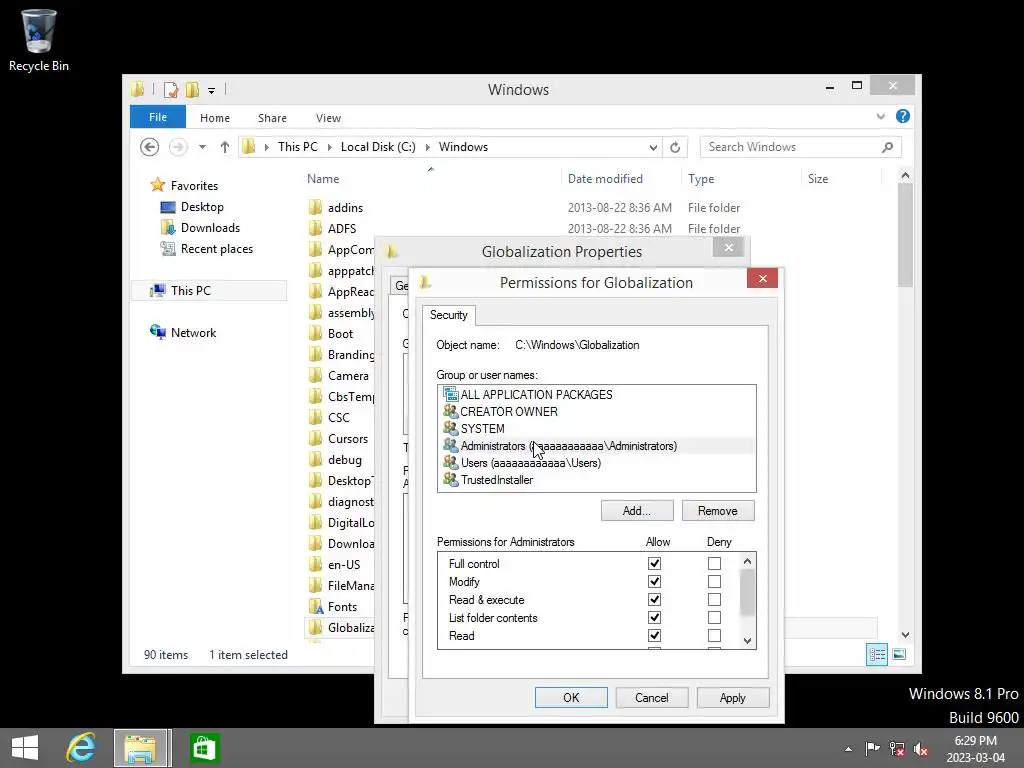This screenshot has height=768, width=1024.
Task: Select Network in navigation pane
Action: pyautogui.click(x=193, y=332)
